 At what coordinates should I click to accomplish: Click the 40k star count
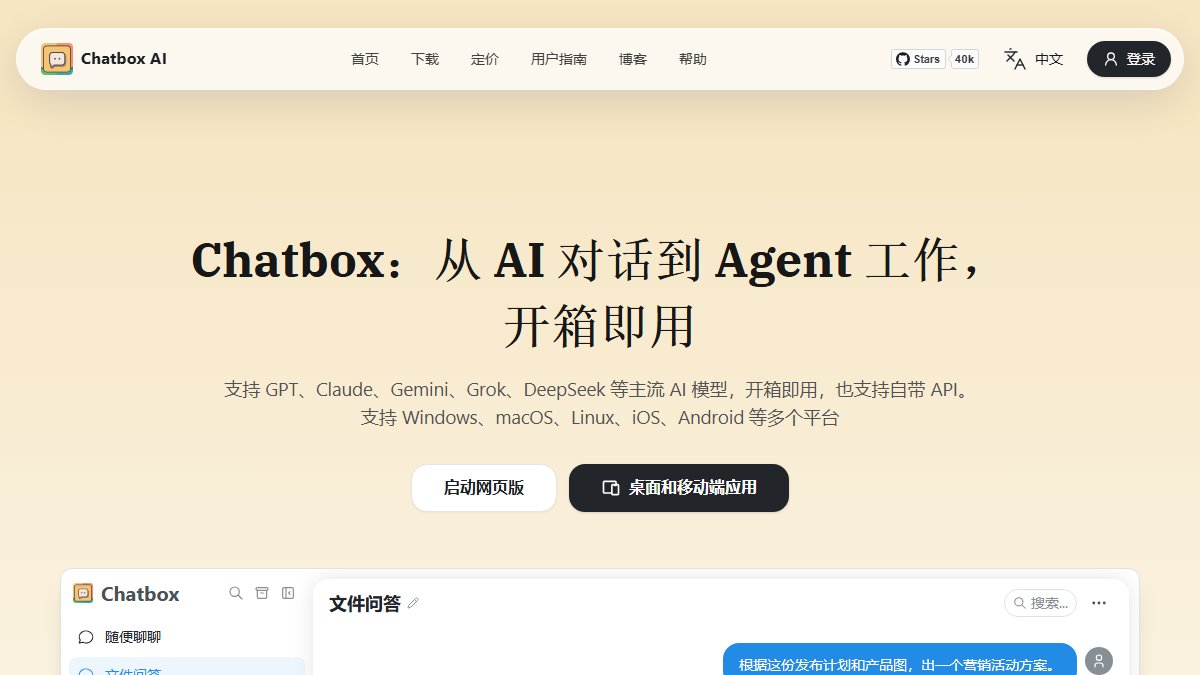[964, 59]
